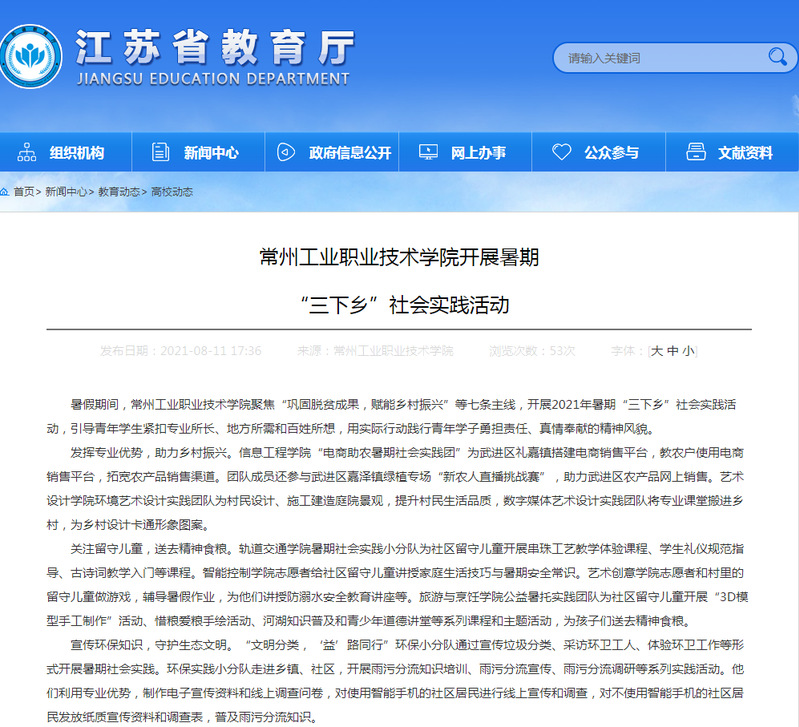Screen dimensions: 799x727
Task: Click the 政府信息公开 globe icon
Action: tap(285, 153)
